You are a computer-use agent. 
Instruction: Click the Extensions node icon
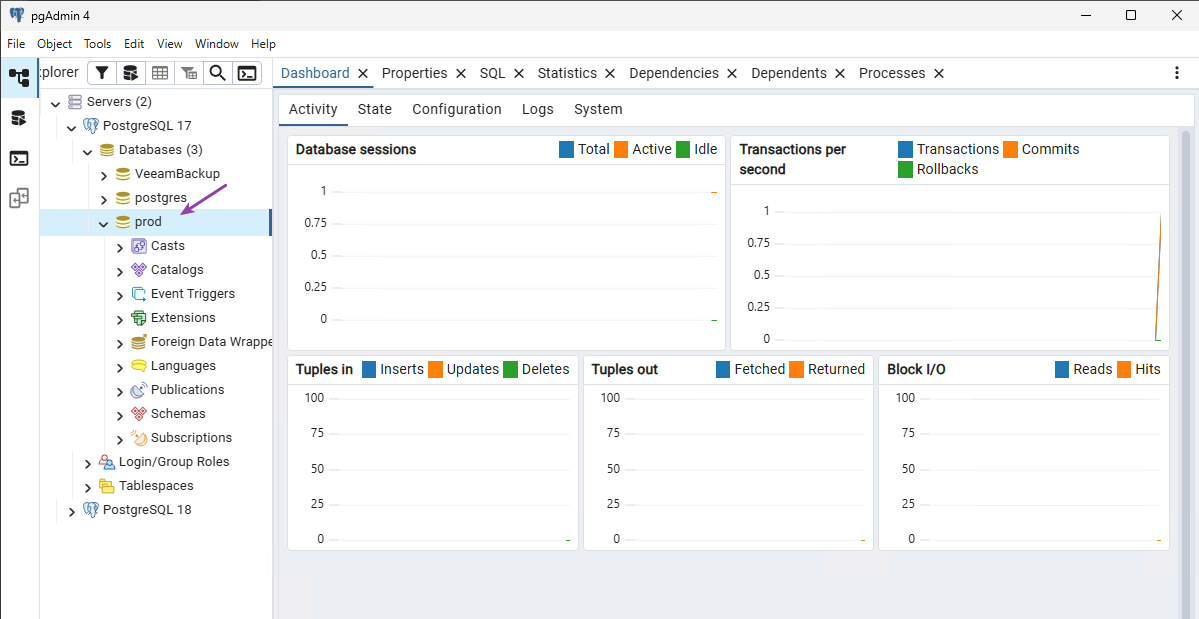(x=138, y=318)
